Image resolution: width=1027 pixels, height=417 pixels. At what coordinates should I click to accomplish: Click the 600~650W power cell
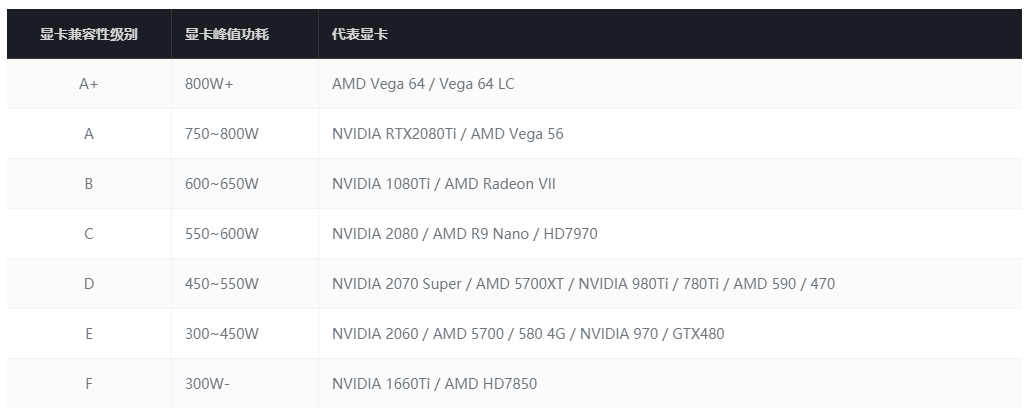222,184
